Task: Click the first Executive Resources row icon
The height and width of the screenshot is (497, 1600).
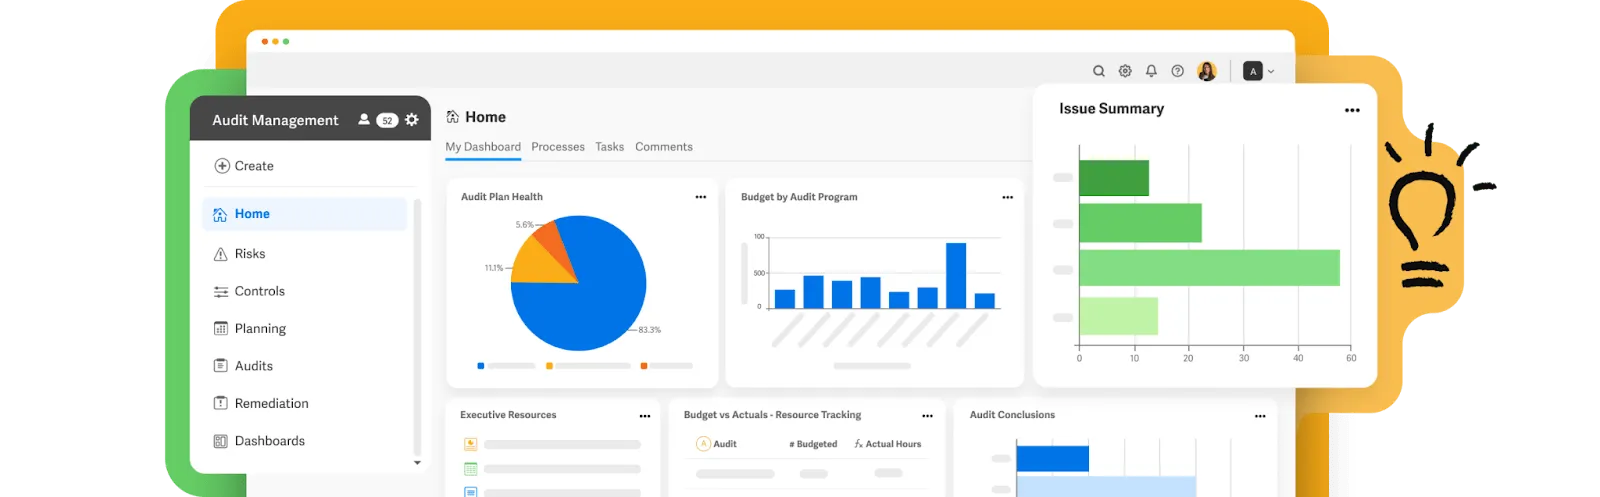Action: (x=470, y=444)
